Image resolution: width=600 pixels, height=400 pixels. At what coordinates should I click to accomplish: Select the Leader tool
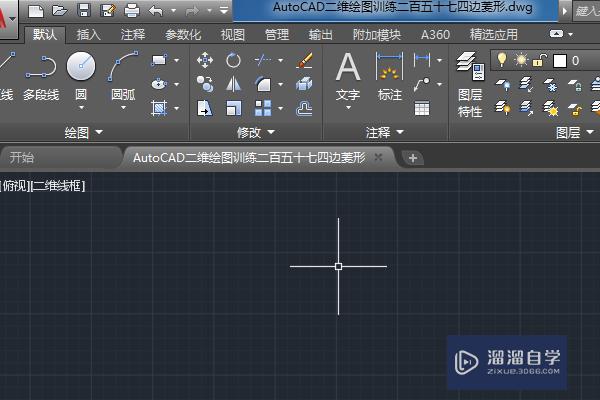[422, 84]
